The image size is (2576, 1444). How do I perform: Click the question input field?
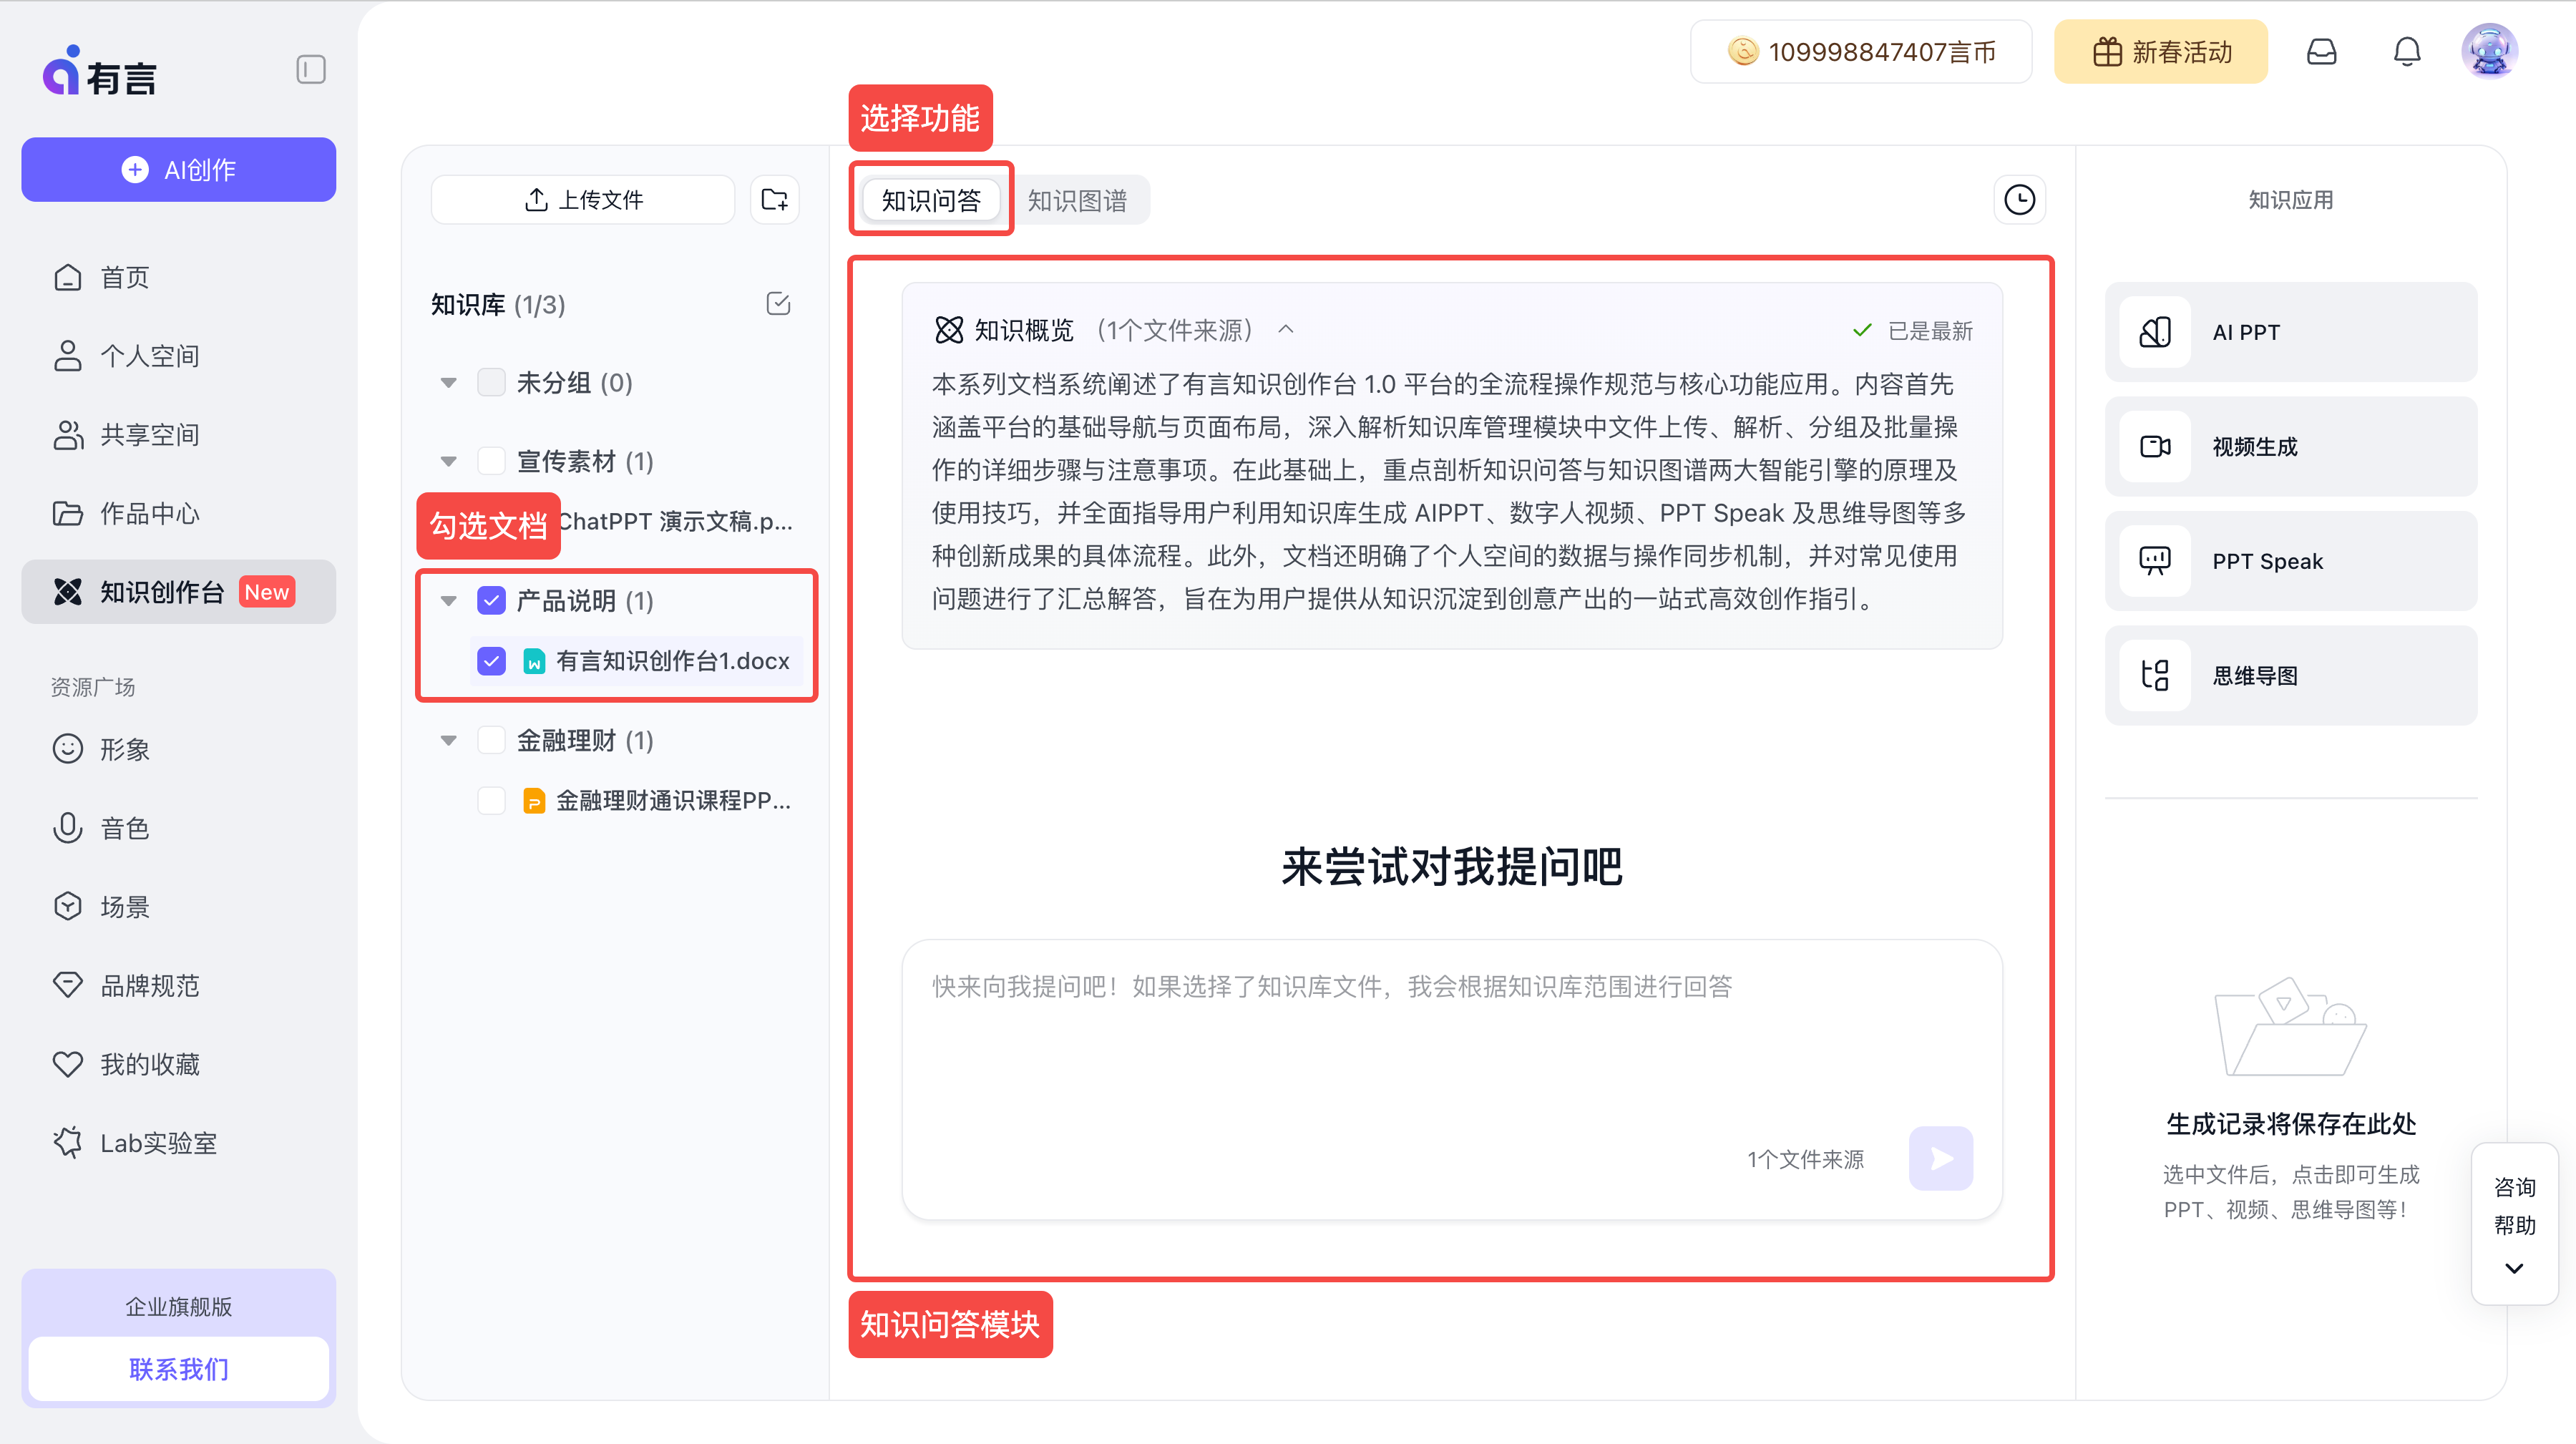coord(1450,1050)
